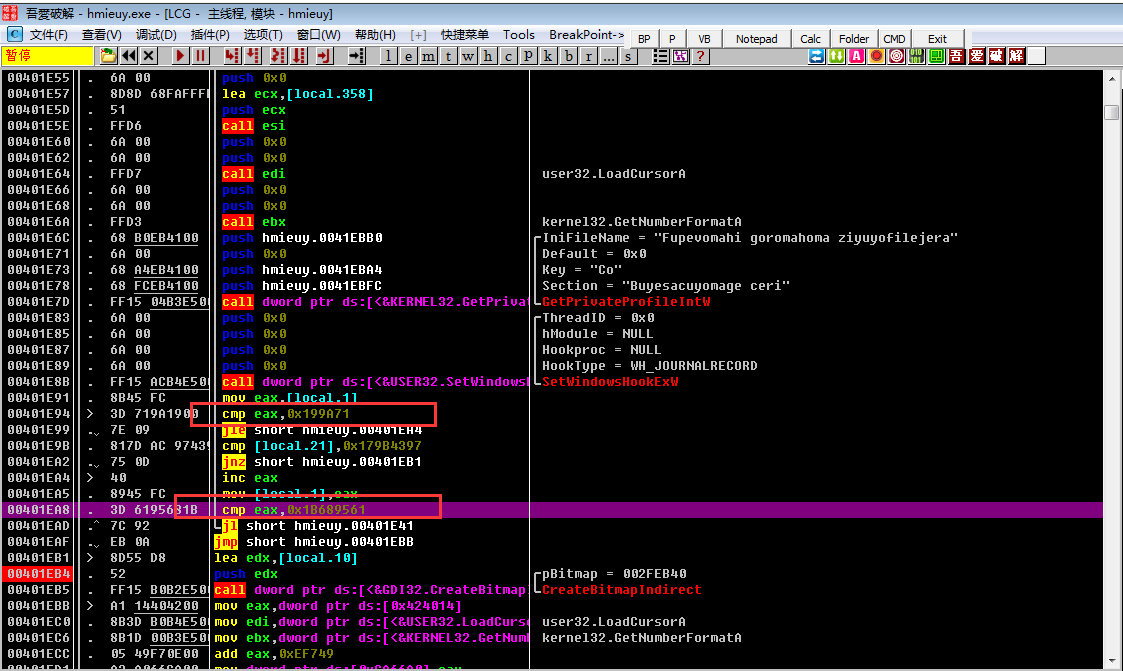The image size is (1123, 671).
Task: Open Run trace with '...' button
Action: click(609, 56)
